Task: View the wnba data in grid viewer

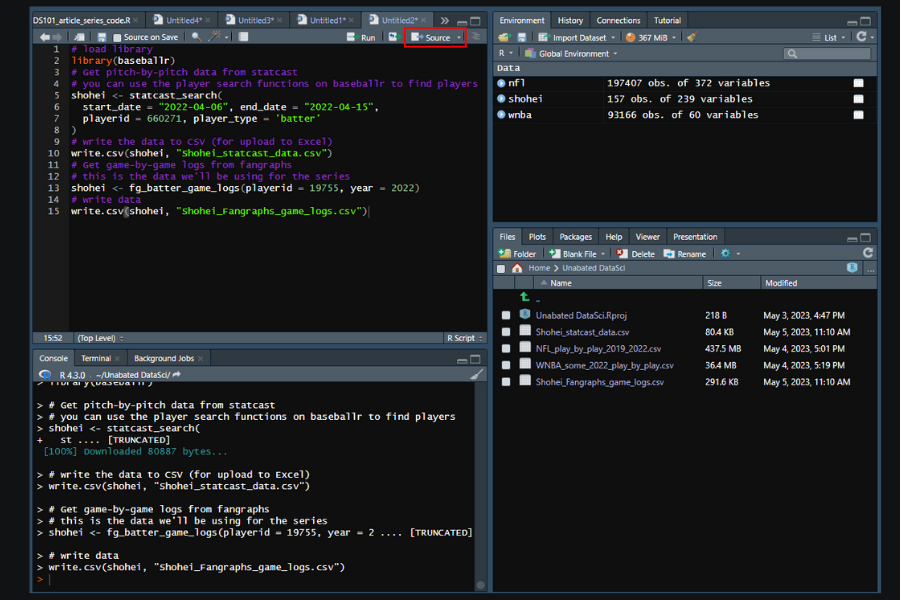Action: click(859, 115)
